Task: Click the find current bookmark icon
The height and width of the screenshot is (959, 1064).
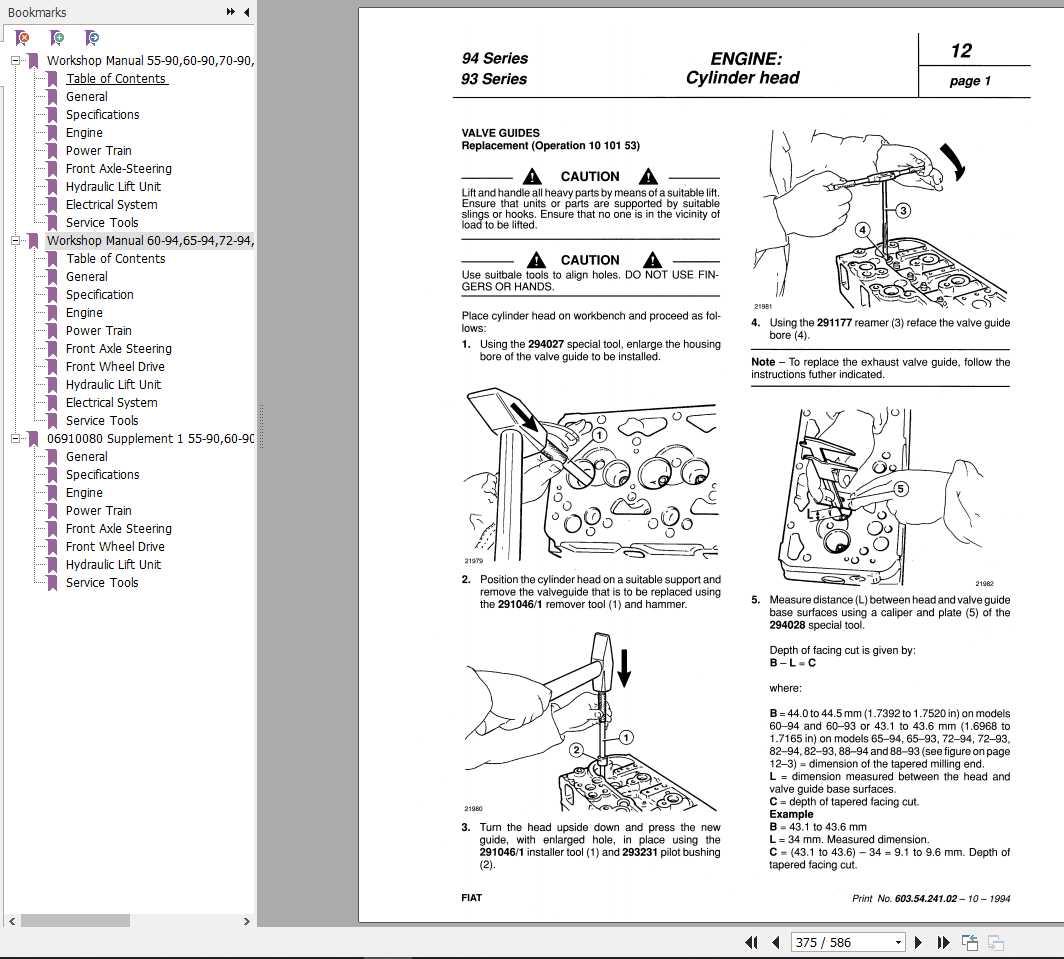Action: coord(92,38)
